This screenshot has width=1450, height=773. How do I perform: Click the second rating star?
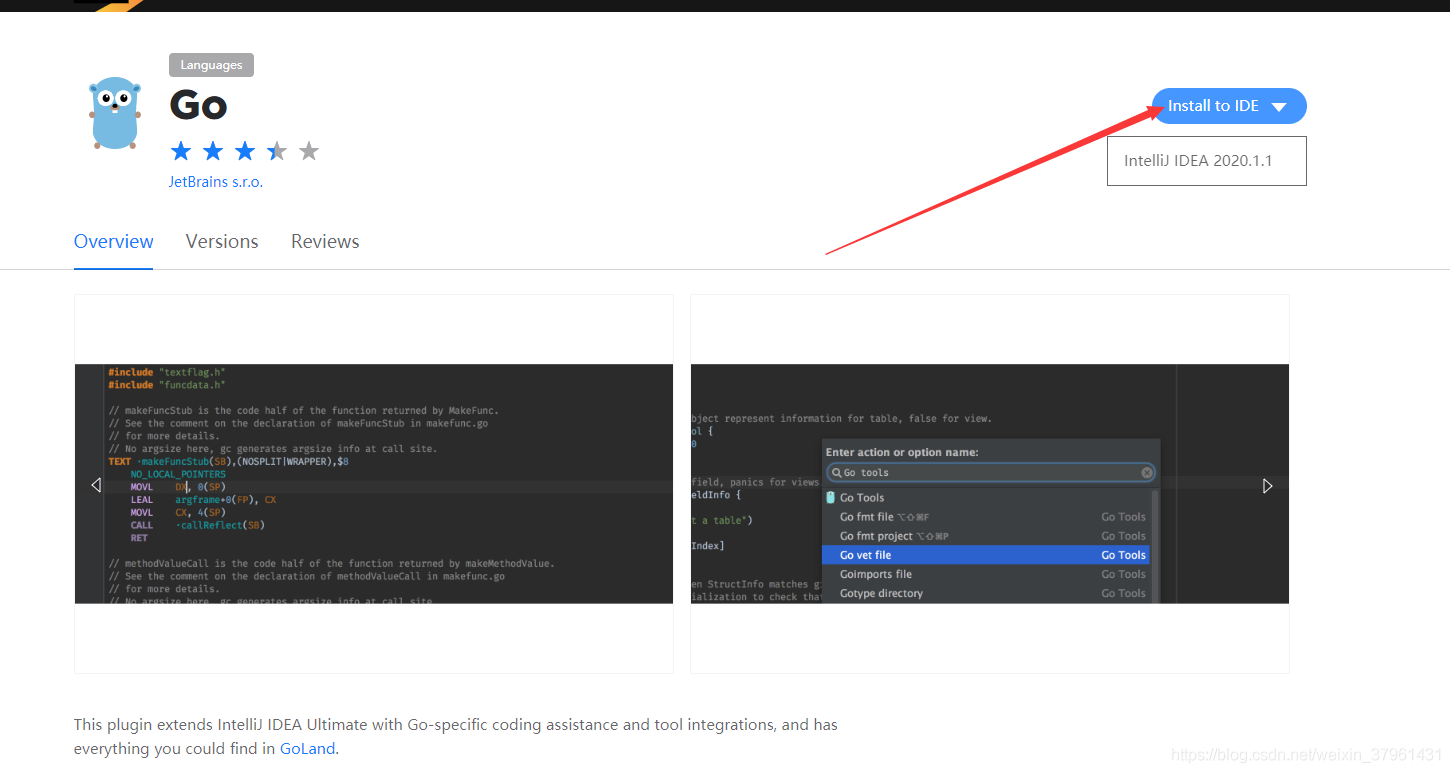point(213,151)
